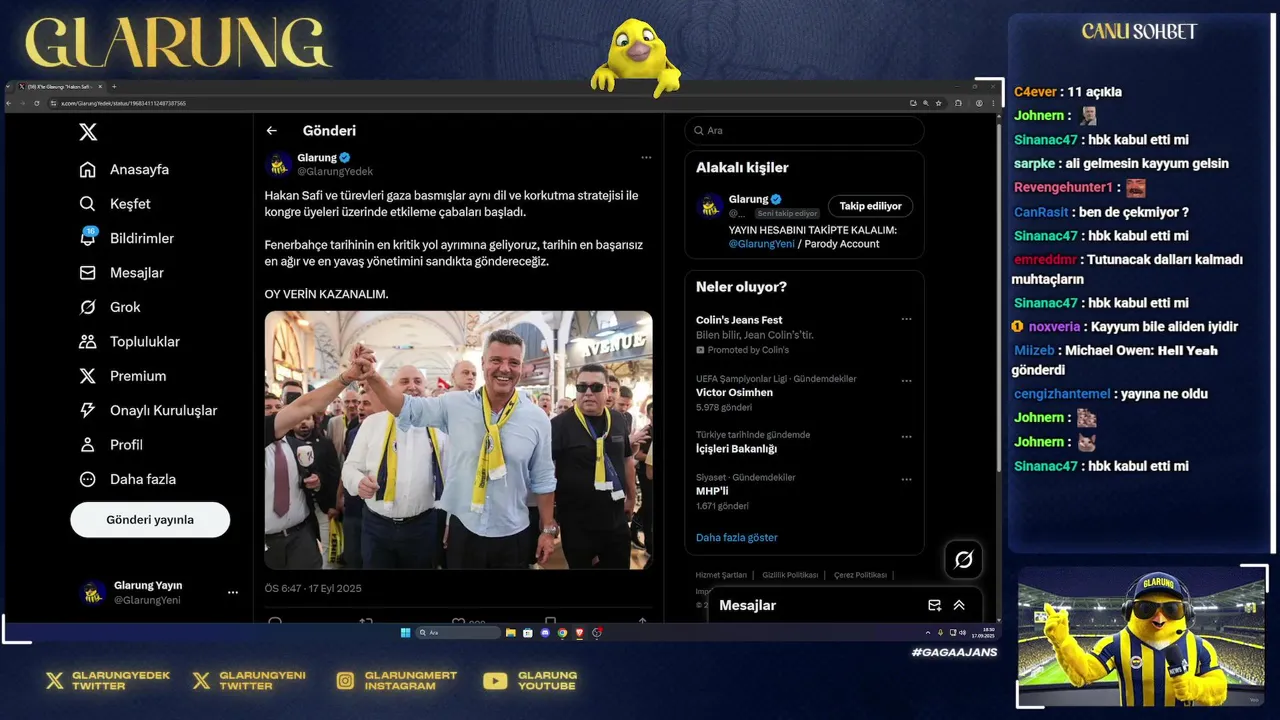Open Keşfet in the sidebar

coord(115,204)
